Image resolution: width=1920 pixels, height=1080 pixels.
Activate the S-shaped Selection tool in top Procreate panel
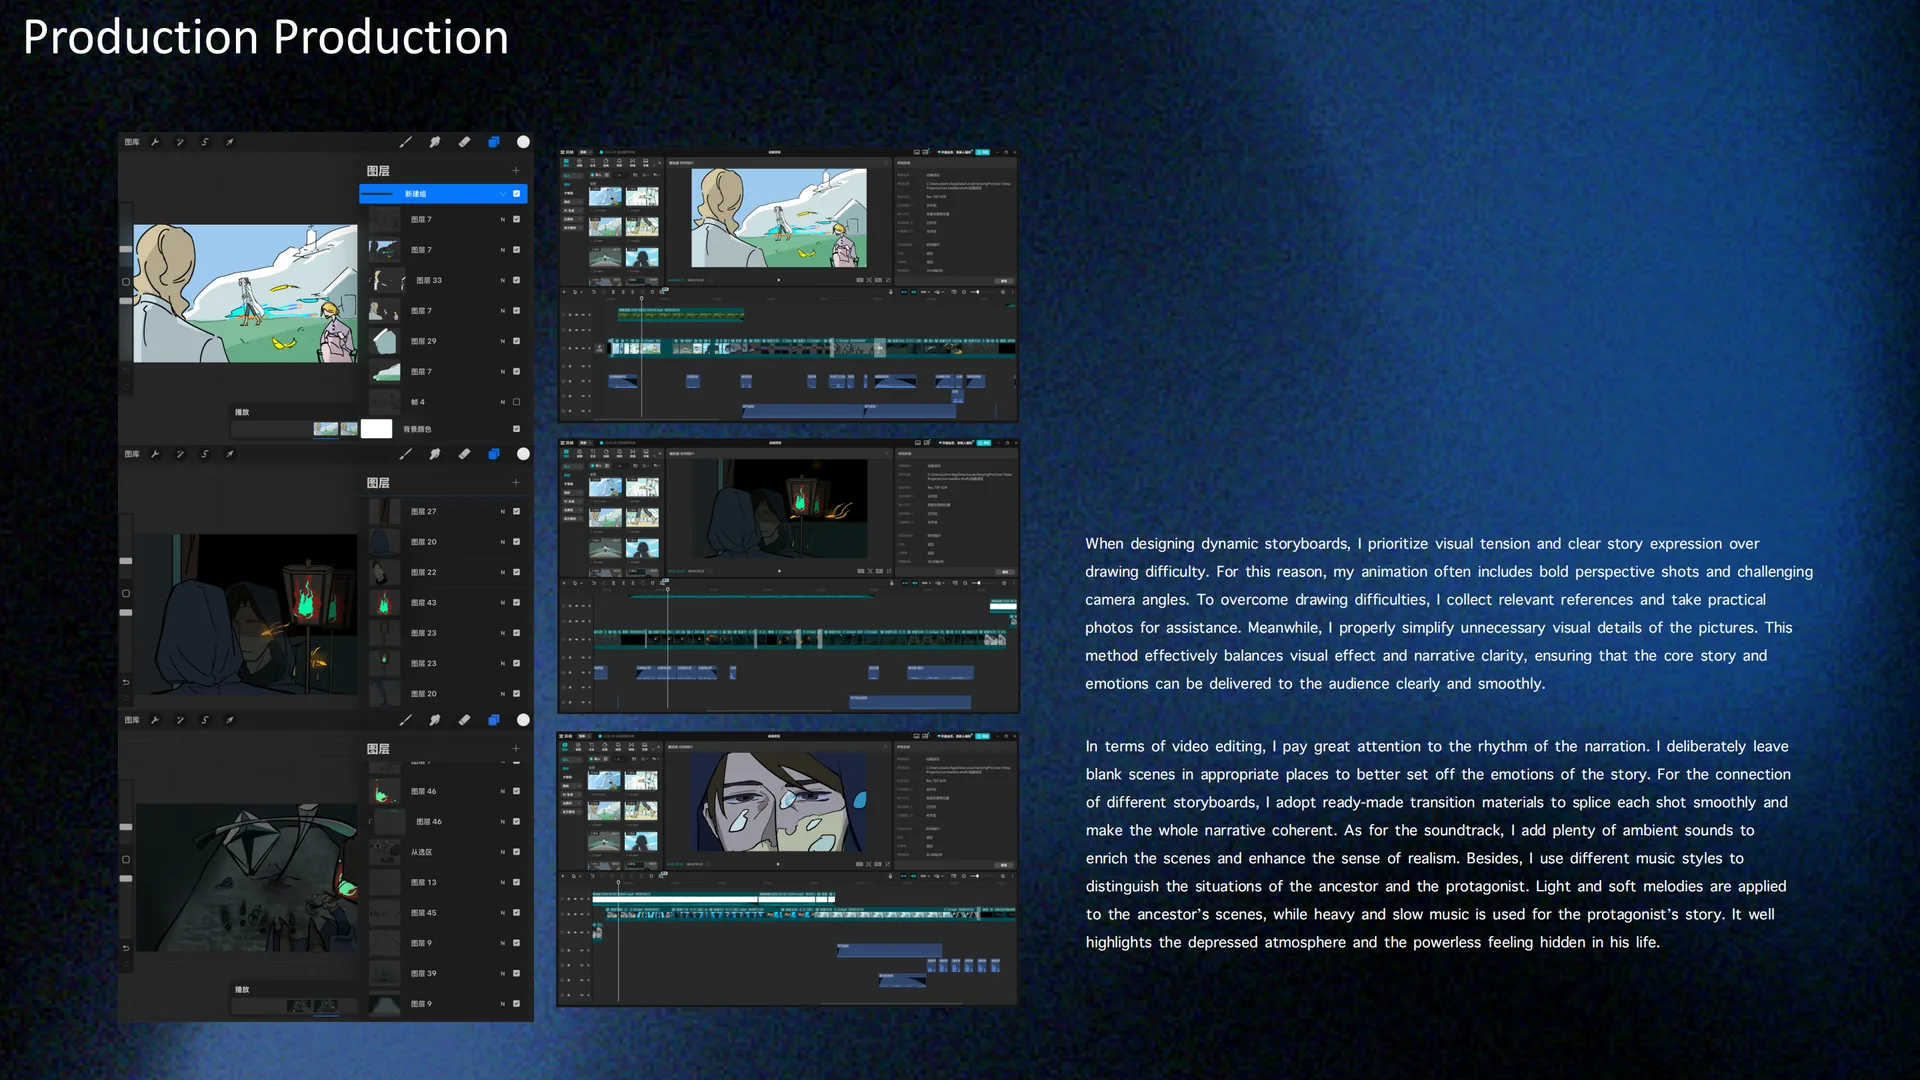click(205, 142)
